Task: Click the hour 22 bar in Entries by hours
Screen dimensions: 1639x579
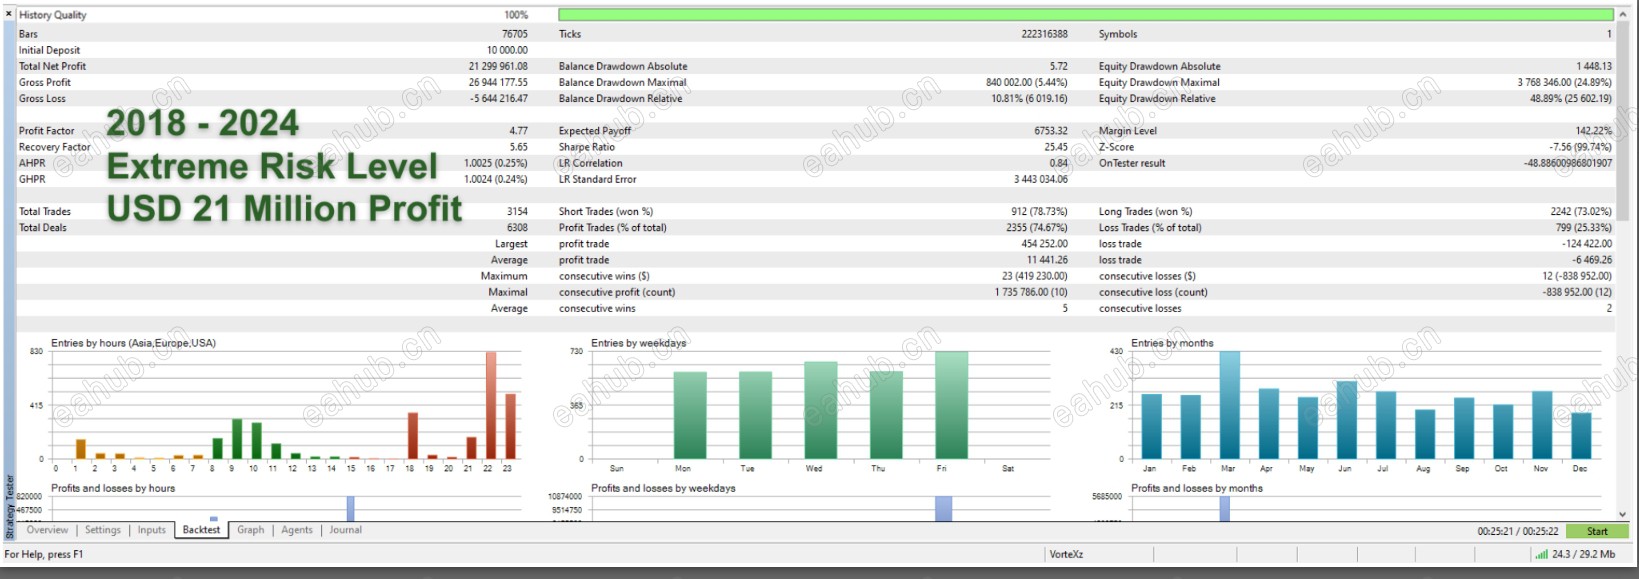Action: (x=490, y=405)
